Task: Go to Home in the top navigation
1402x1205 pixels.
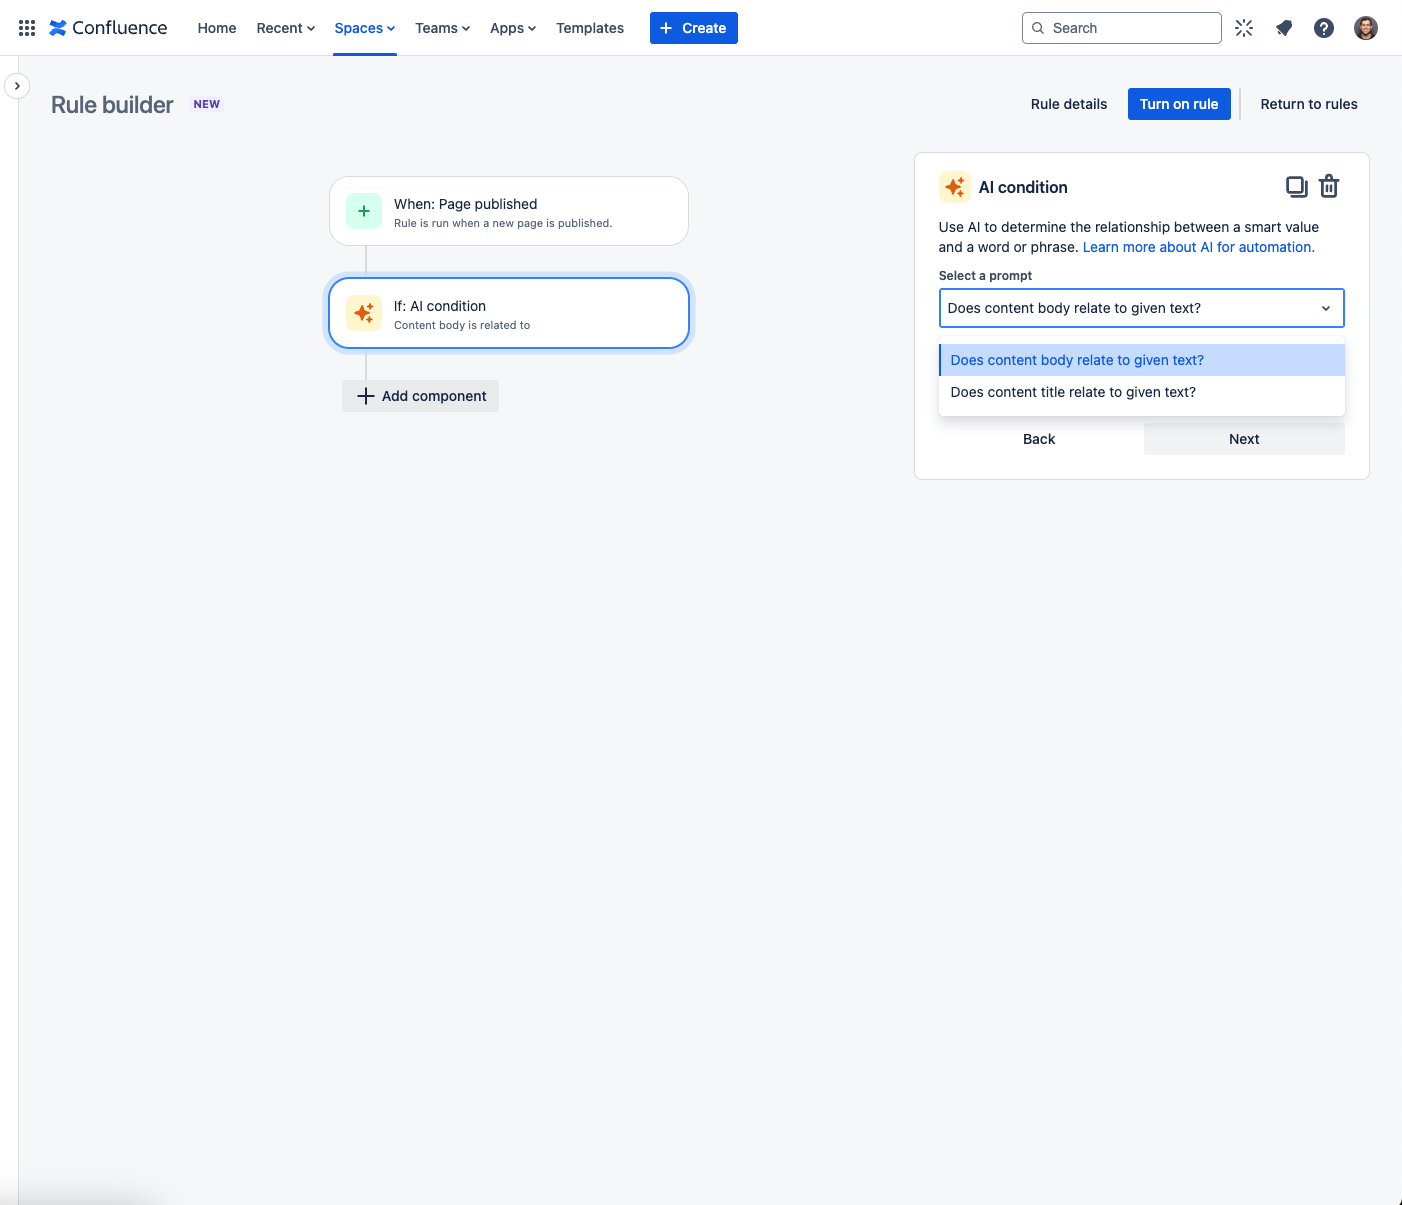Action: point(217,28)
